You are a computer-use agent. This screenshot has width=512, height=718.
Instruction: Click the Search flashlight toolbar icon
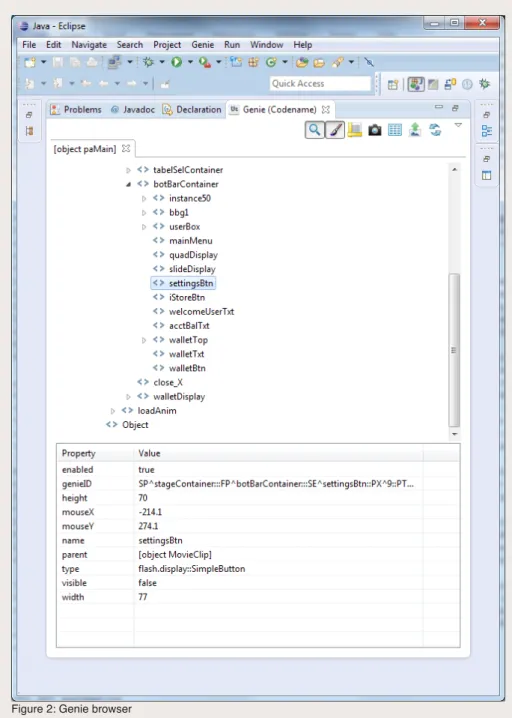338,62
